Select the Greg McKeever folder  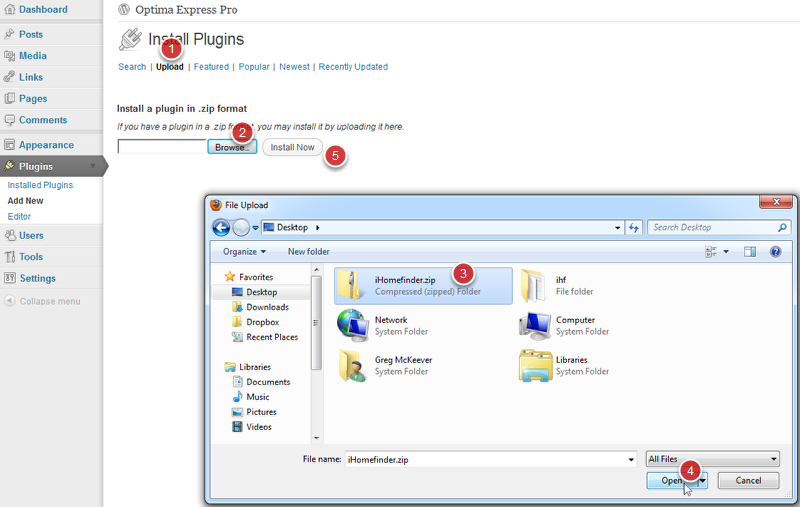pos(385,366)
